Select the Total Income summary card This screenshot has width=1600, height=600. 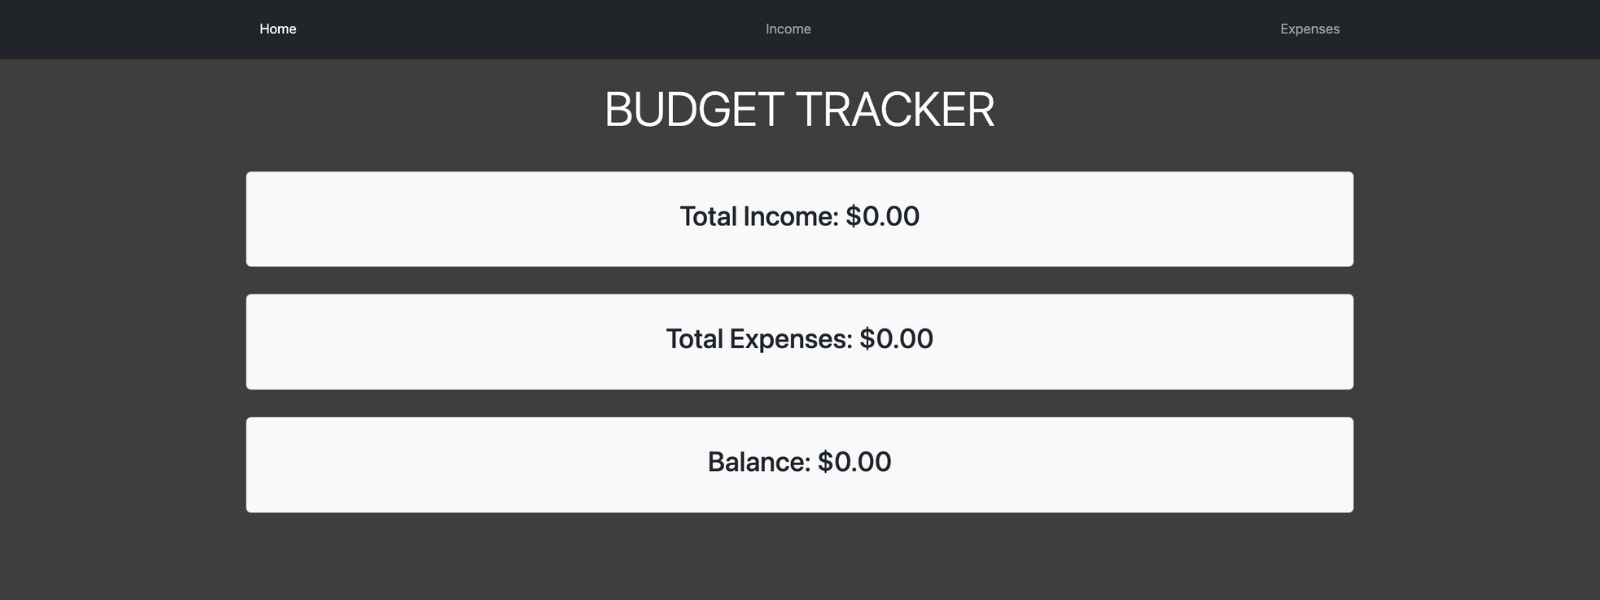pyautogui.click(x=798, y=218)
